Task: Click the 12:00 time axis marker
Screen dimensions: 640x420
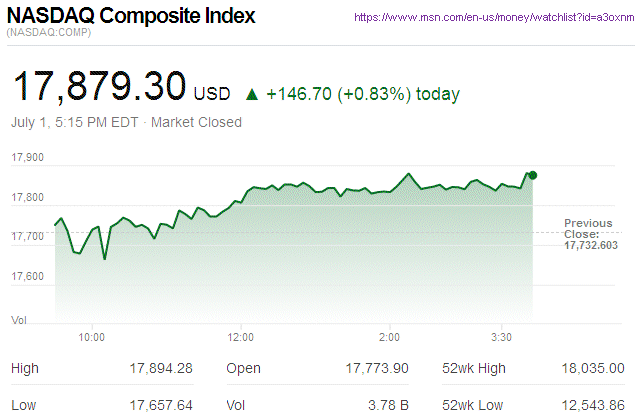Action: [x=241, y=337]
